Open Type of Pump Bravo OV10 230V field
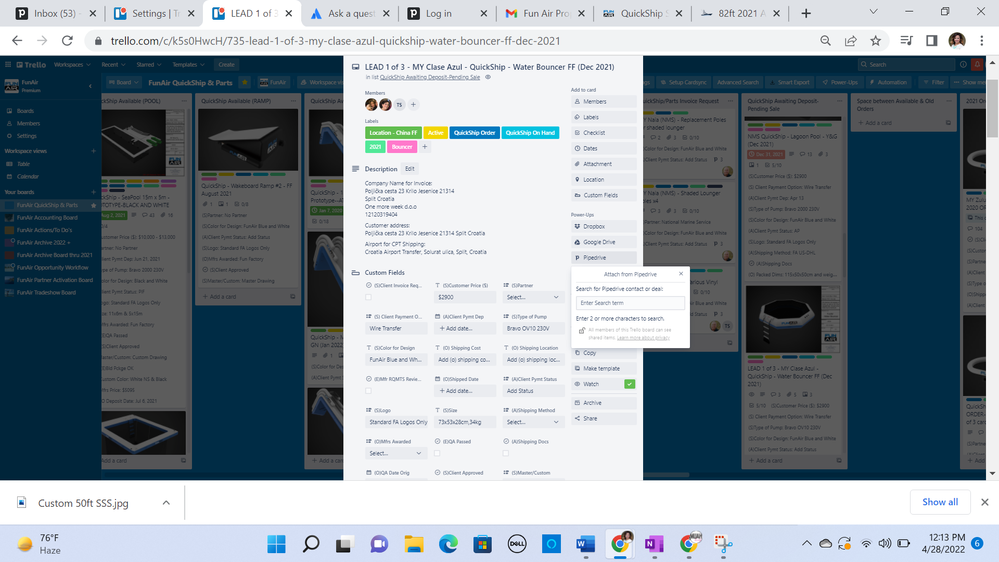Image resolution: width=999 pixels, height=562 pixels. click(533, 328)
